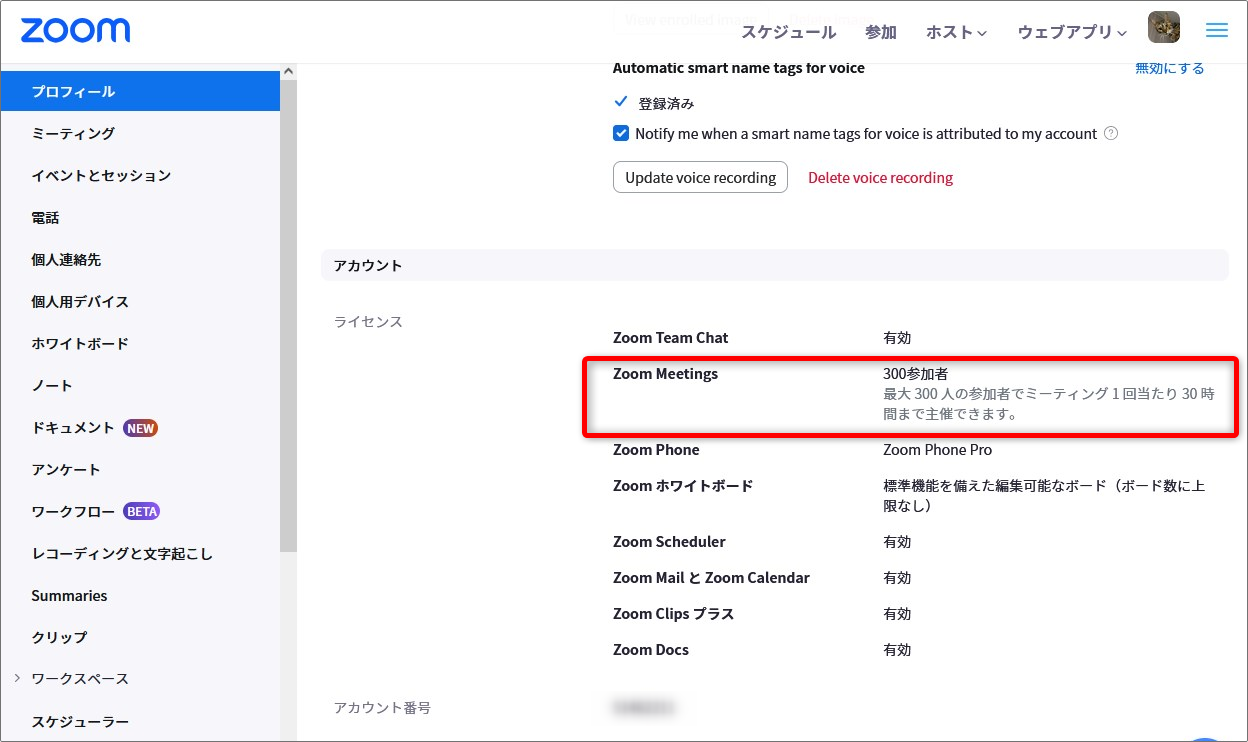Click the Zoom ホワイトボード license name
The image size is (1248, 742).
(x=683, y=485)
